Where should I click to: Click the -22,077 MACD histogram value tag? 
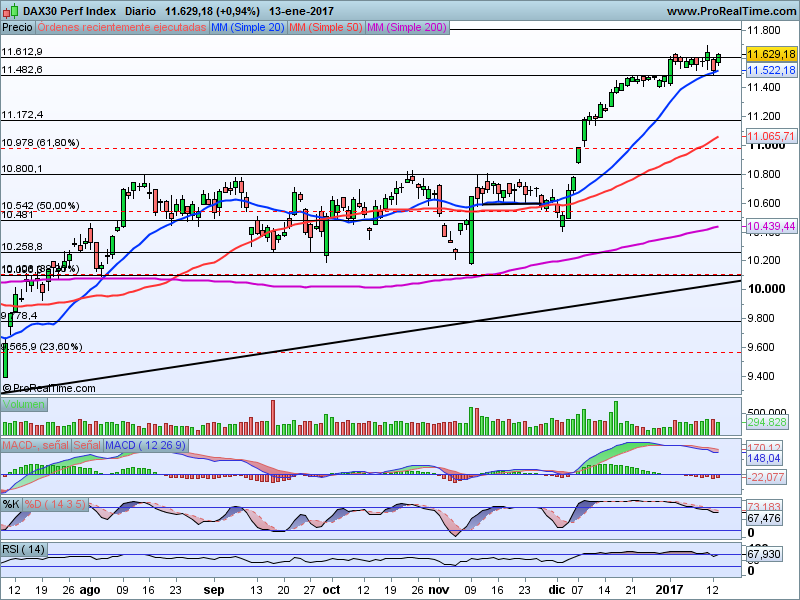click(766, 477)
